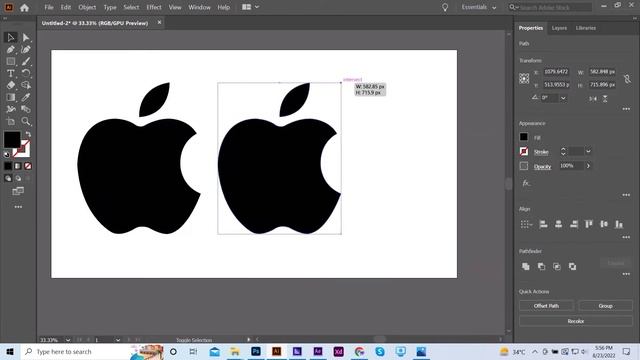
Task: Click Pathfinder Intersect icon
Action: (557, 267)
